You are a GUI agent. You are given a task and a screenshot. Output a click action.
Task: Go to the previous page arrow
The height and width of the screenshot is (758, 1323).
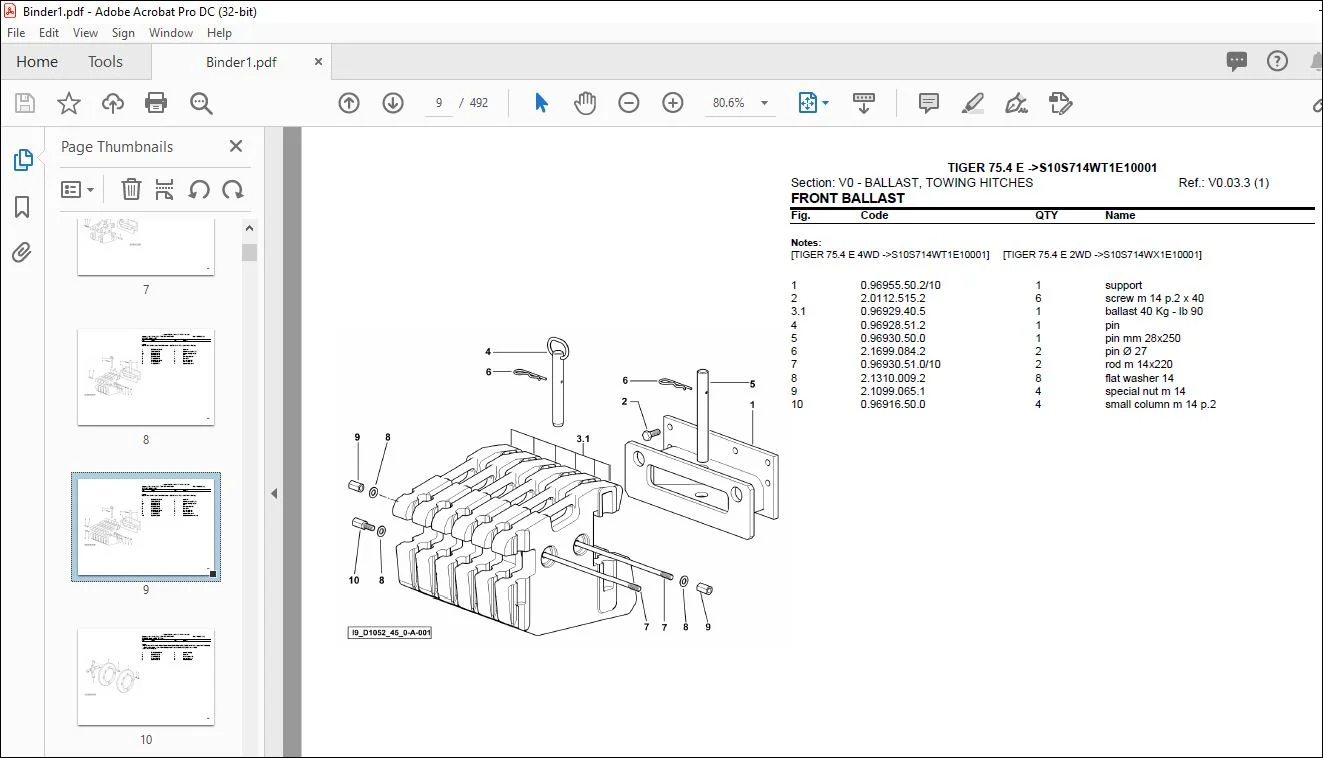[x=349, y=103]
